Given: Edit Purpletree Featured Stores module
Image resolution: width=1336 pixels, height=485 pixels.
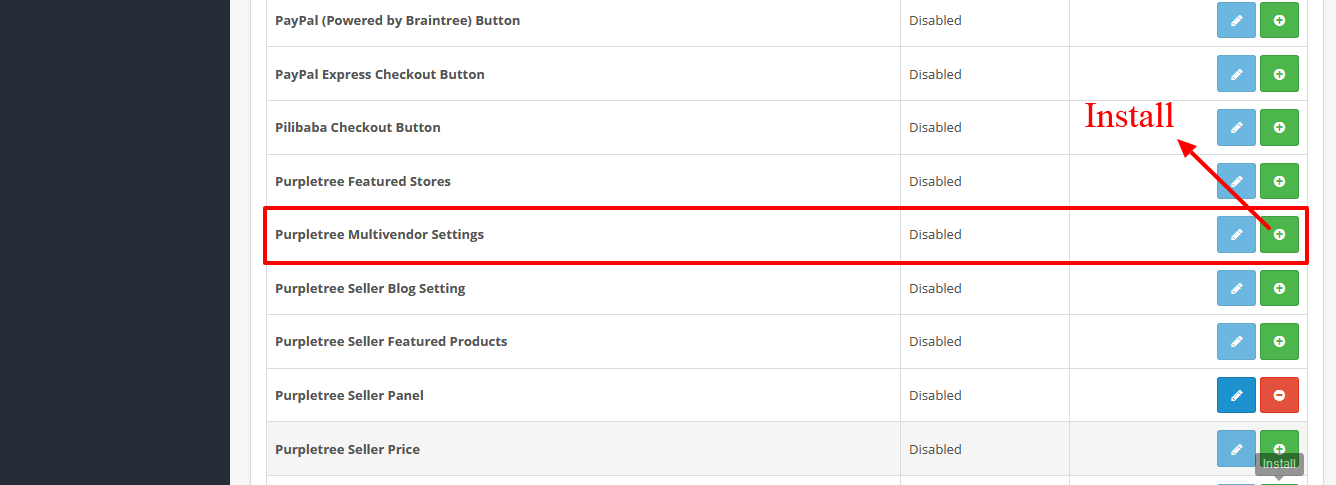Looking at the screenshot, I should tap(1236, 181).
